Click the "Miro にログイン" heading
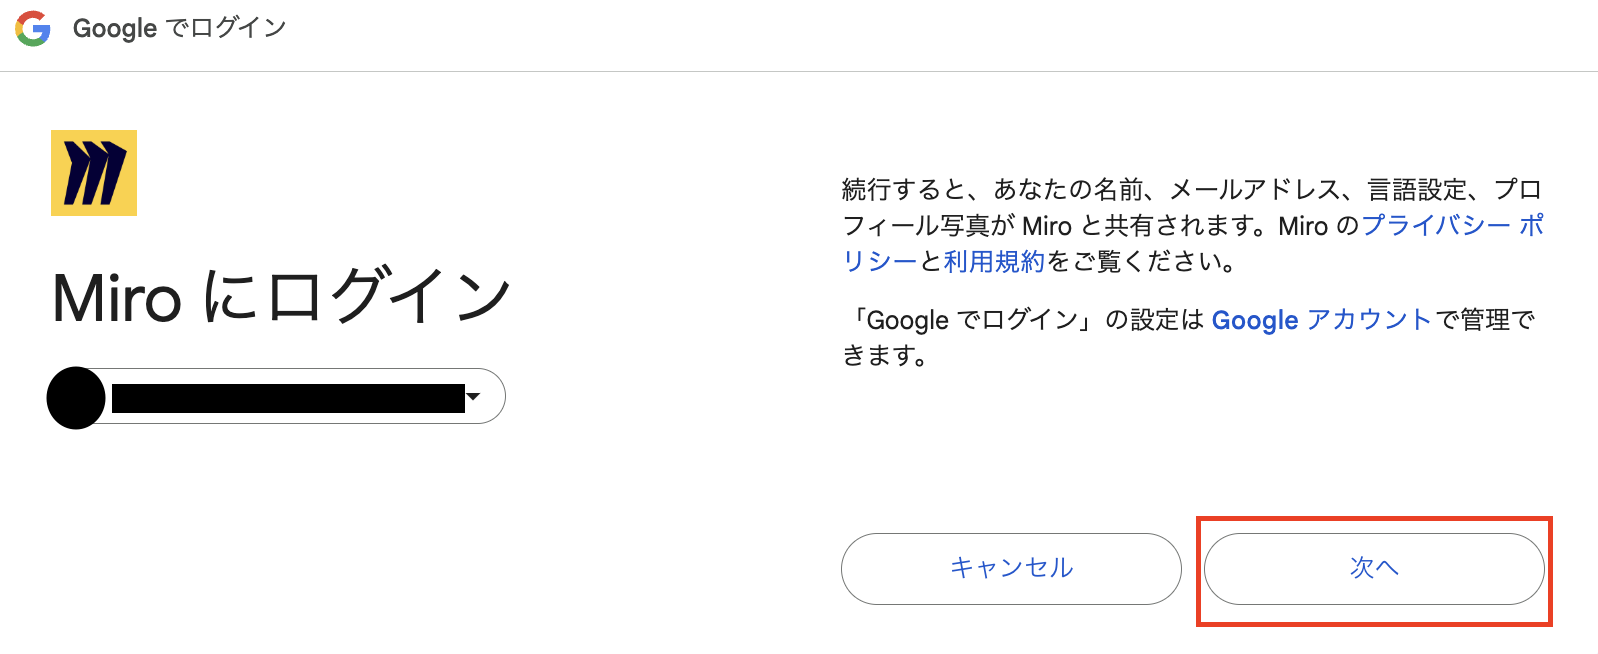1598x654 pixels. (281, 297)
